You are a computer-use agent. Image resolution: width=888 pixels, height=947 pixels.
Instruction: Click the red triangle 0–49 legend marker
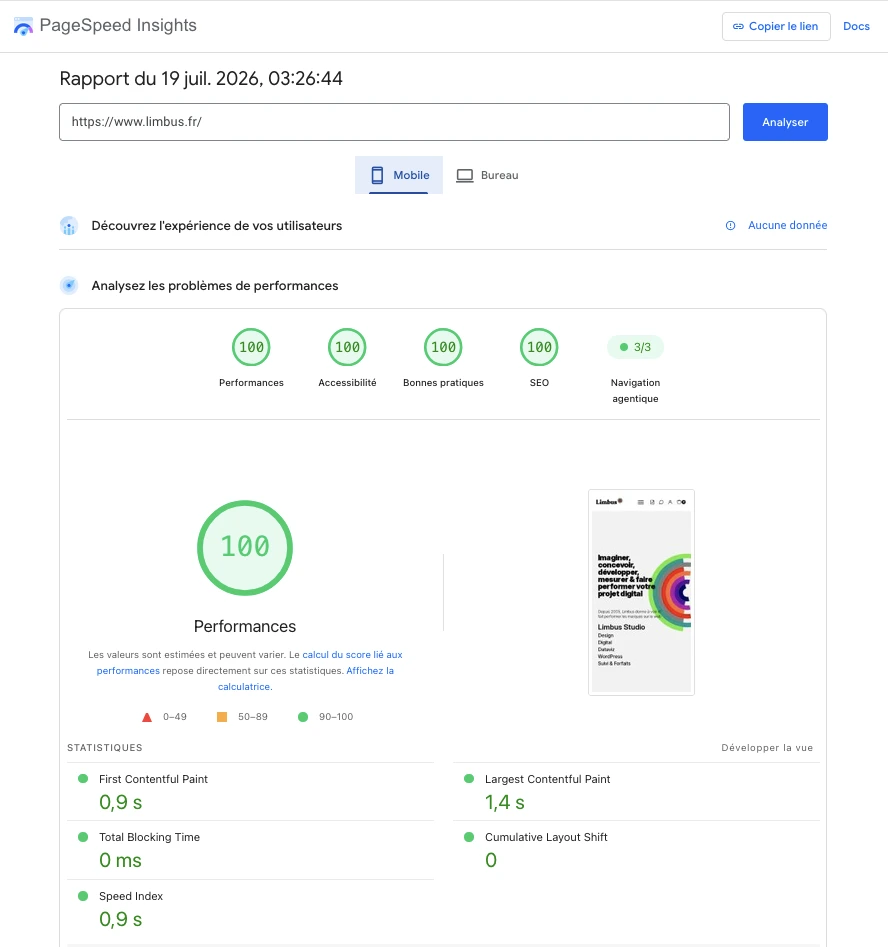tap(147, 717)
